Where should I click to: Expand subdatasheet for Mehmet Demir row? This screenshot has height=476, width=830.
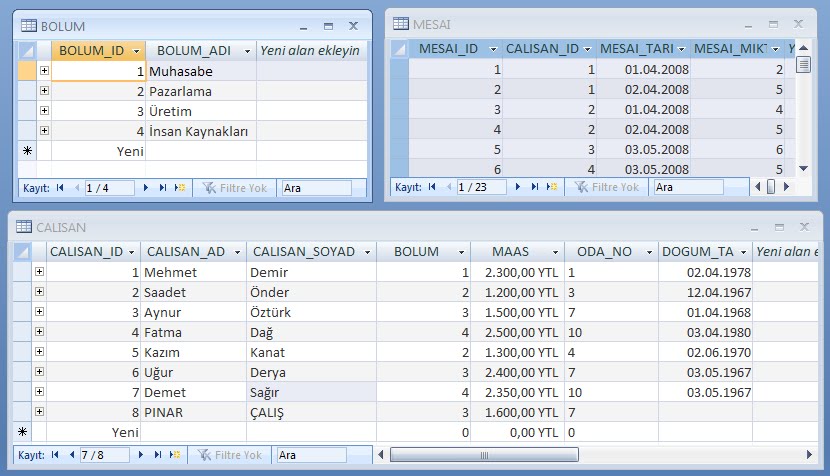coord(39,272)
